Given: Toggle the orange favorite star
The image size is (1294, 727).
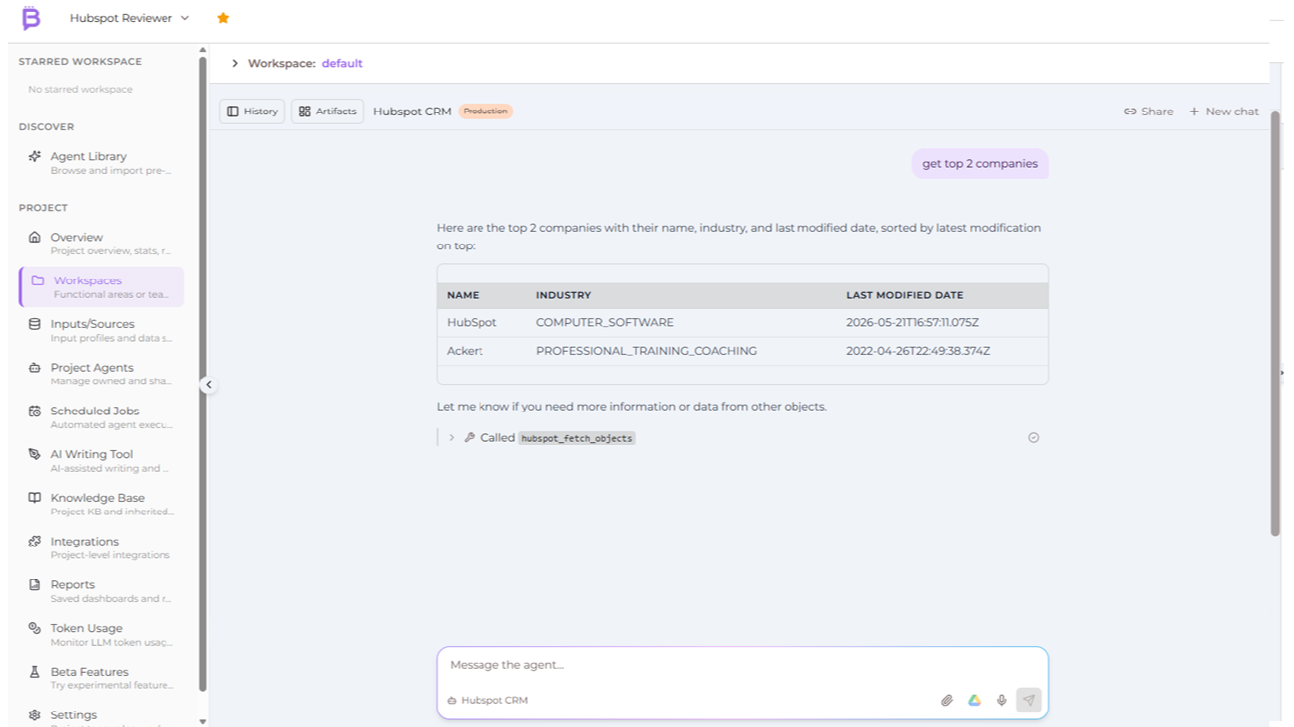Looking at the screenshot, I should pyautogui.click(x=223, y=18).
